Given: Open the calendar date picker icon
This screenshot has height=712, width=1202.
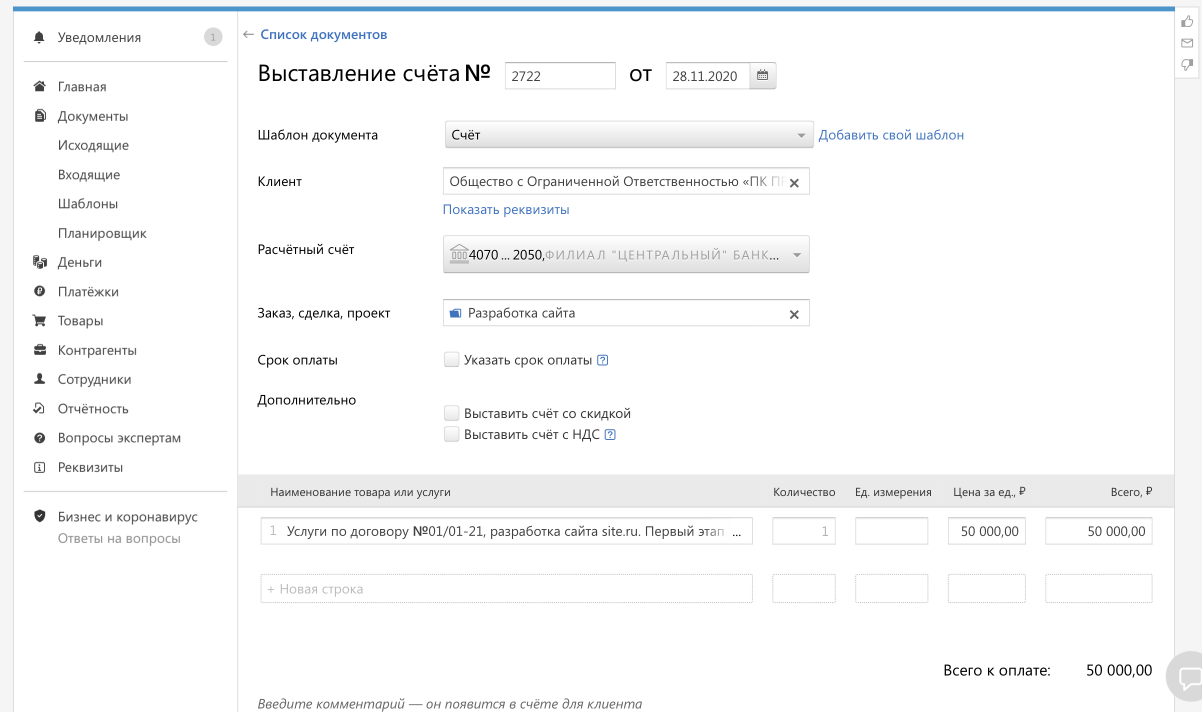Looking at the screenshot, I should (763, 76).
